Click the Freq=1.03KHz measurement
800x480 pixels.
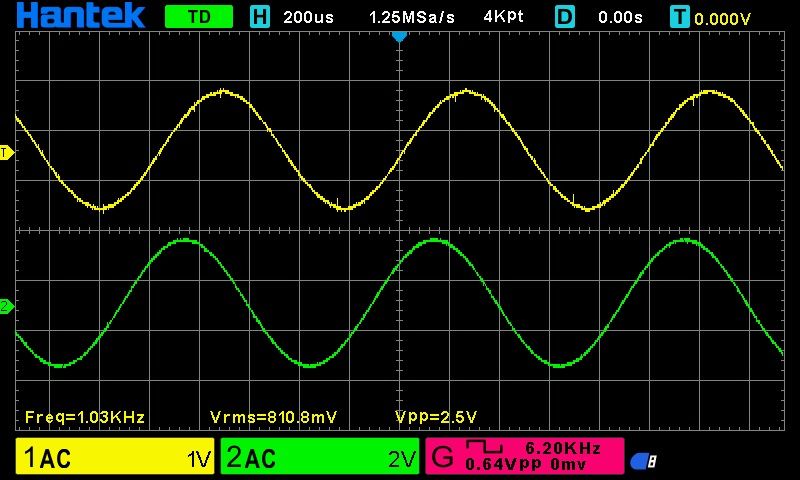pos(85,417)
